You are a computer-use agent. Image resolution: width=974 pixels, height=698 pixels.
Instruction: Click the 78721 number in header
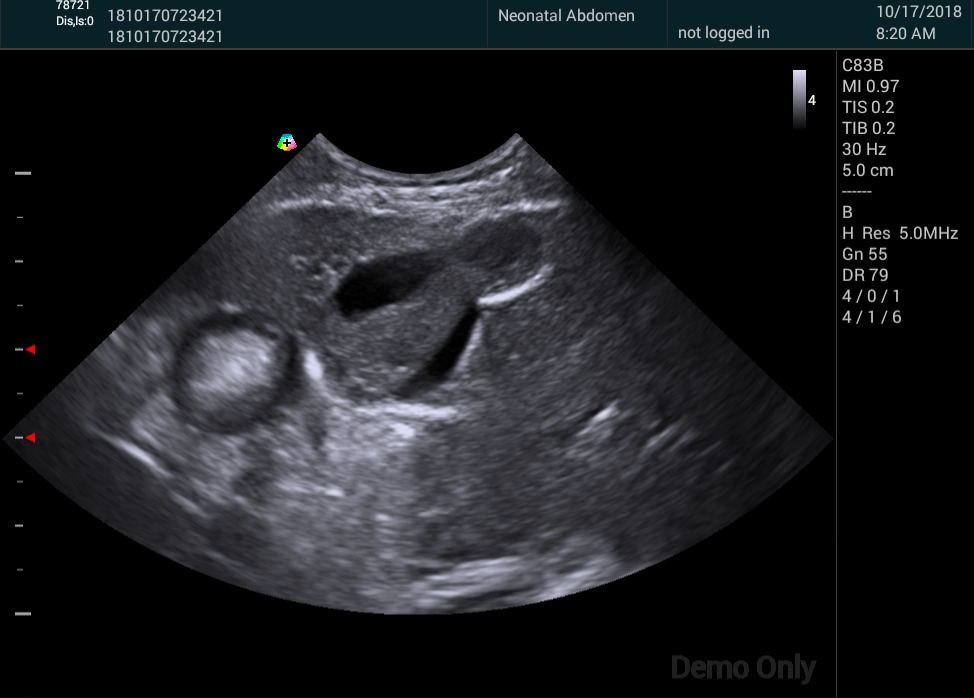tap(73, 6)
